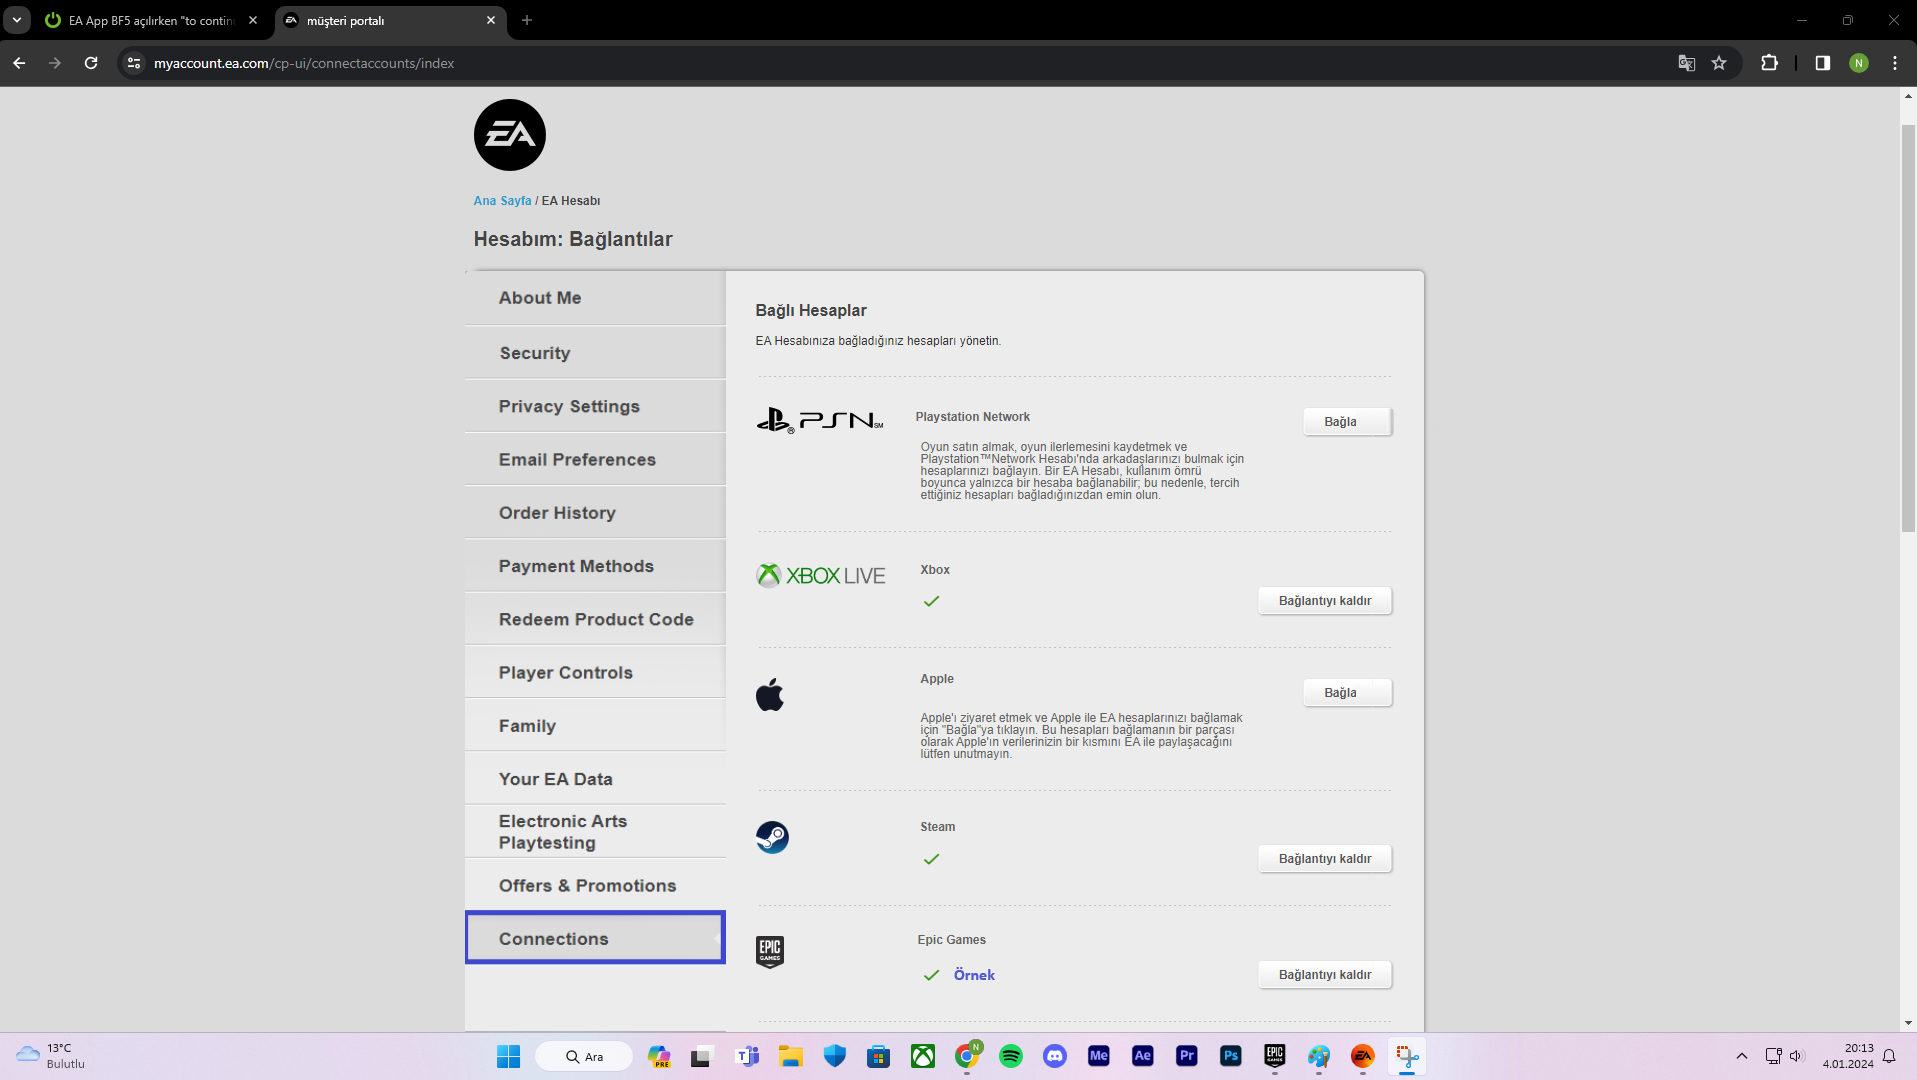Open Paint app from taskbar

(x=1319, y=1056)
